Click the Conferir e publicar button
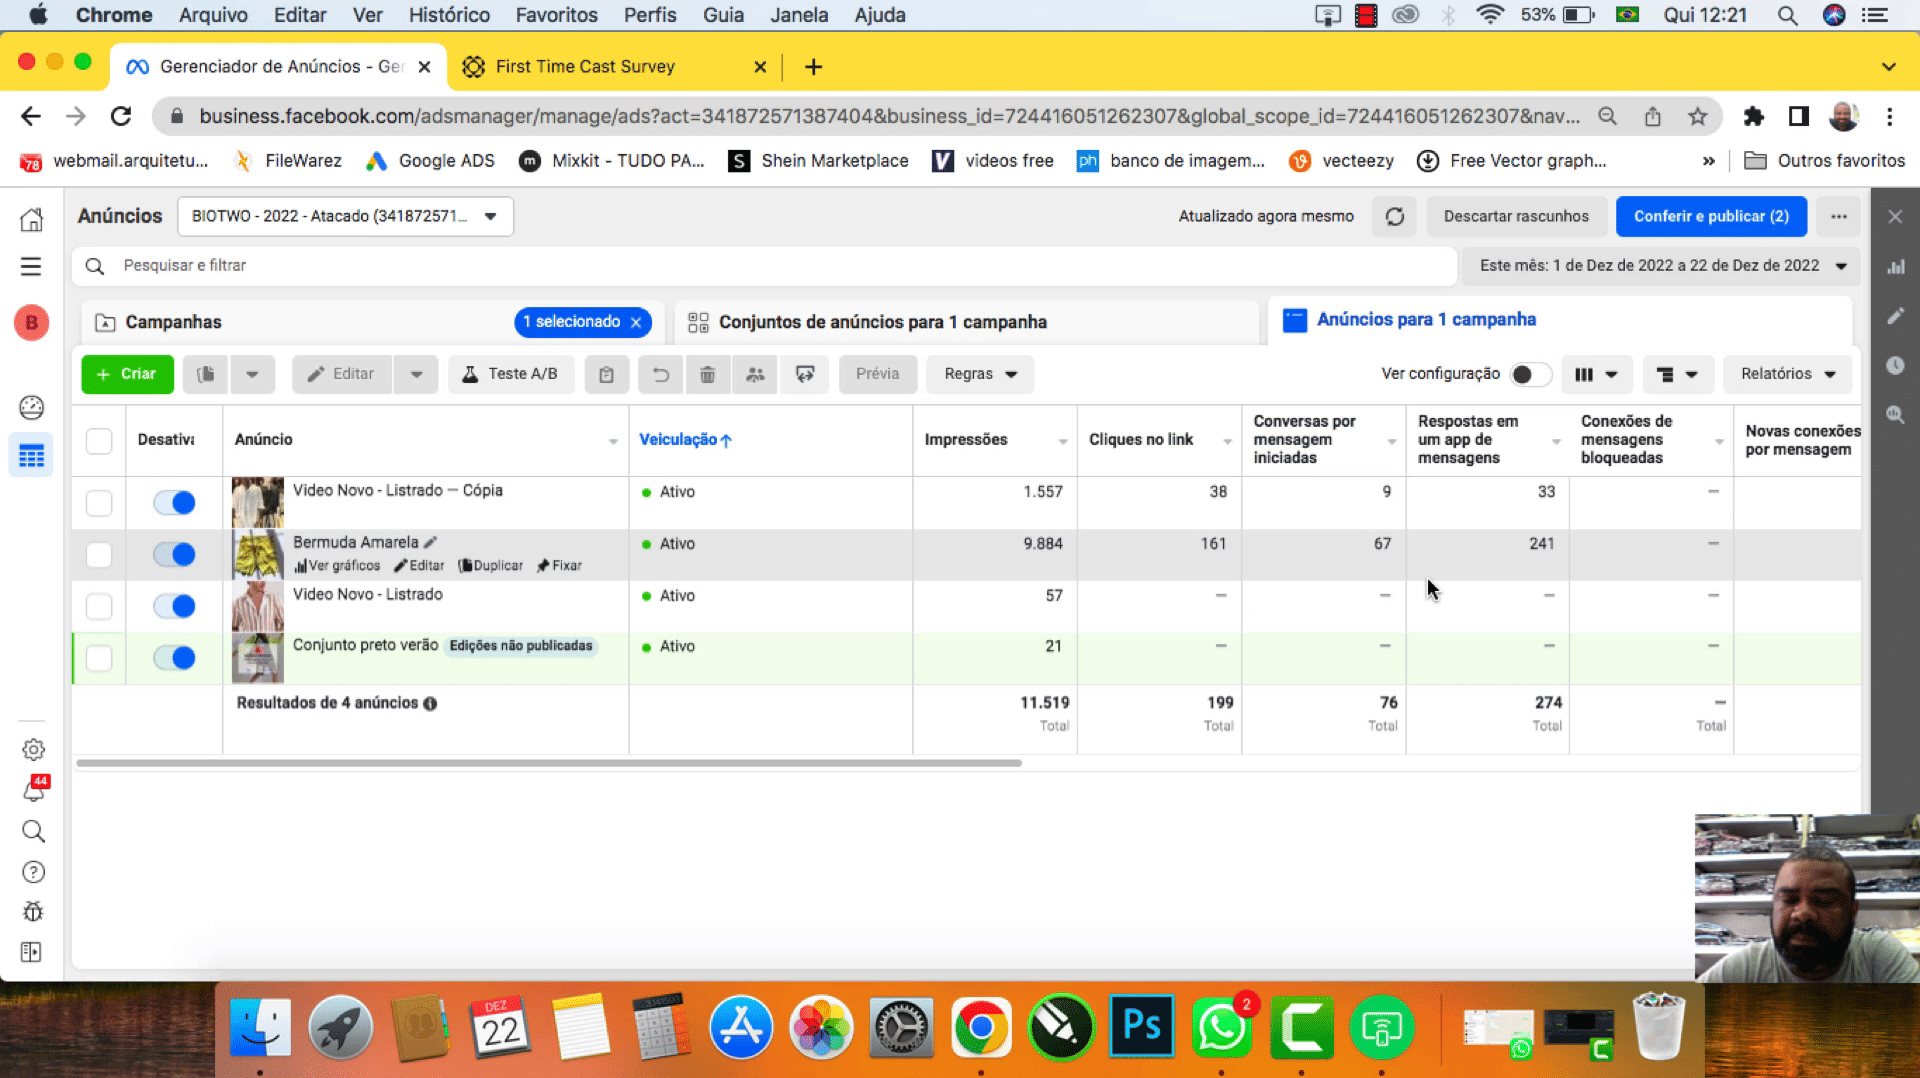The image size is (1920, 1078). (x=1710, y=216)
